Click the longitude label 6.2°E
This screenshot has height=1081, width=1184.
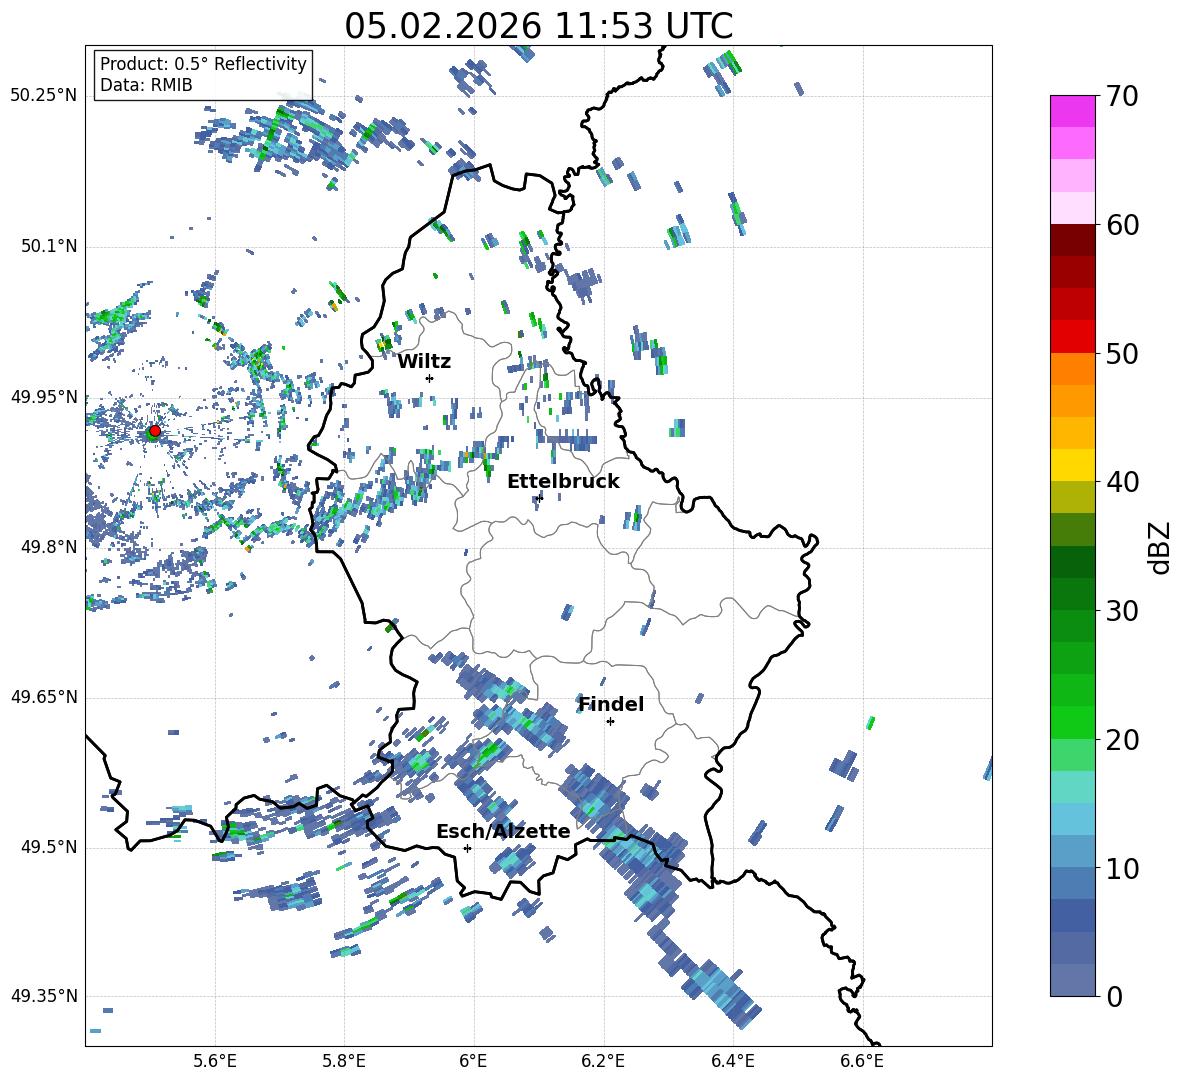[x=603, y=1061]
